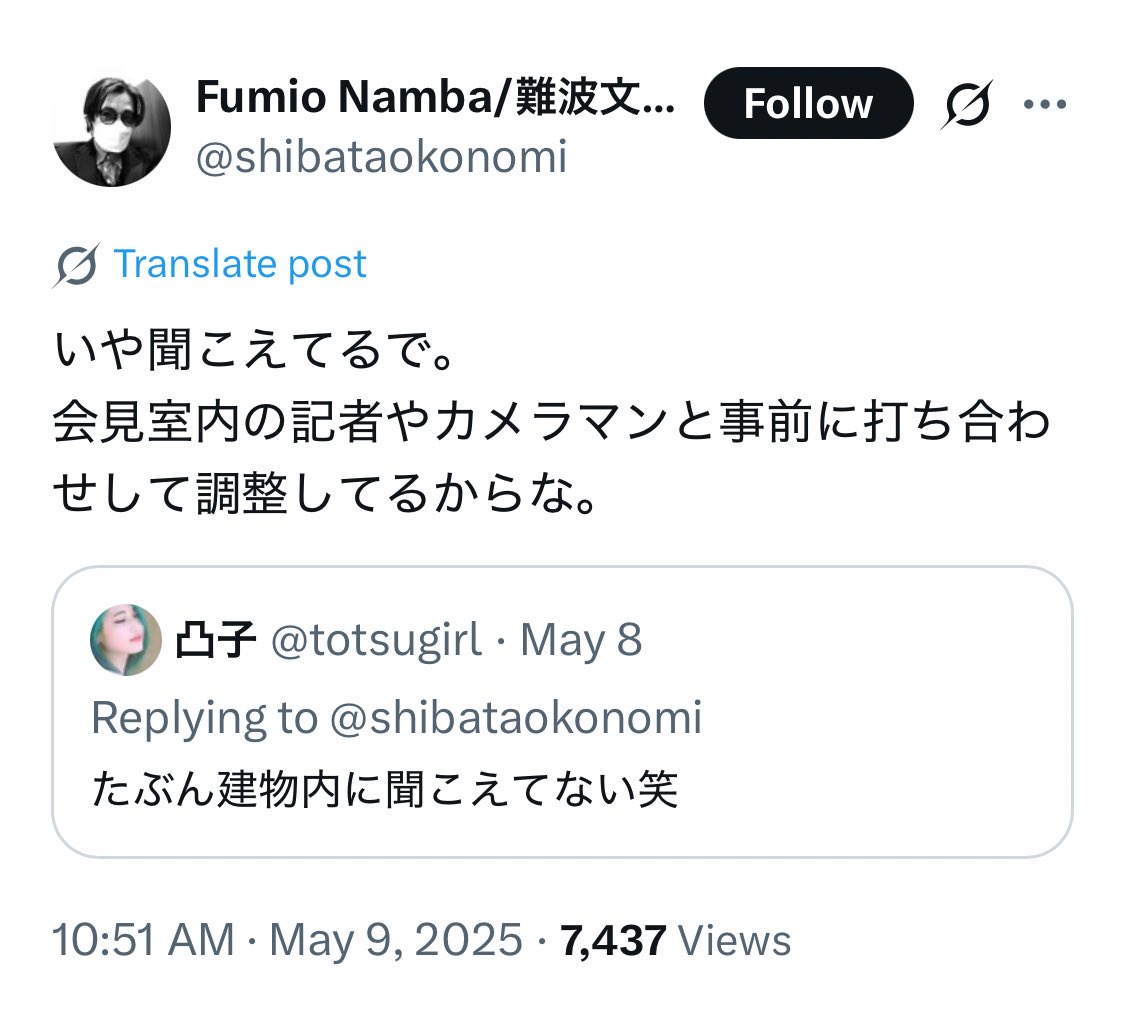Viewport: 1124px width, 1019px height.
Task: Click the May 8 date in quoted post
Action: (x=581, y=641)
